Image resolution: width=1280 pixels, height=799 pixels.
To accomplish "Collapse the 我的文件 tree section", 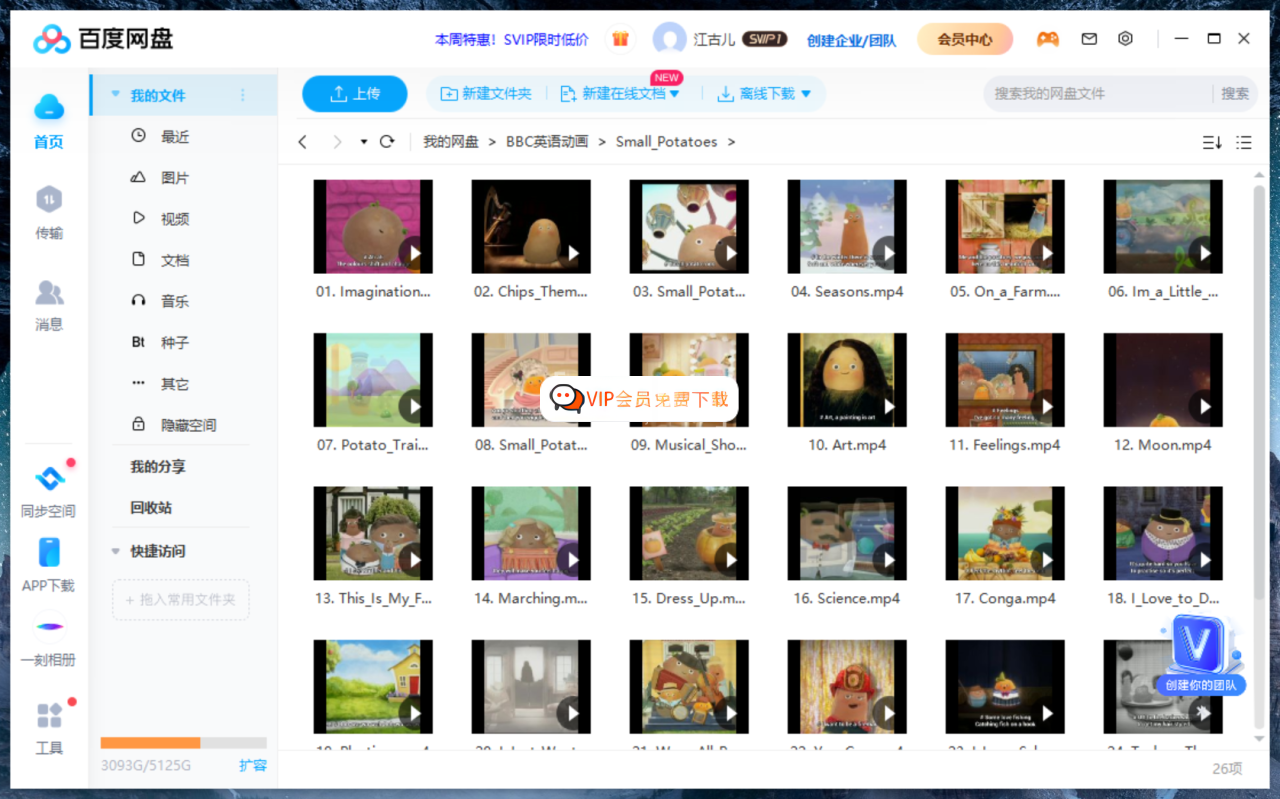I will [x=116, y=95].
